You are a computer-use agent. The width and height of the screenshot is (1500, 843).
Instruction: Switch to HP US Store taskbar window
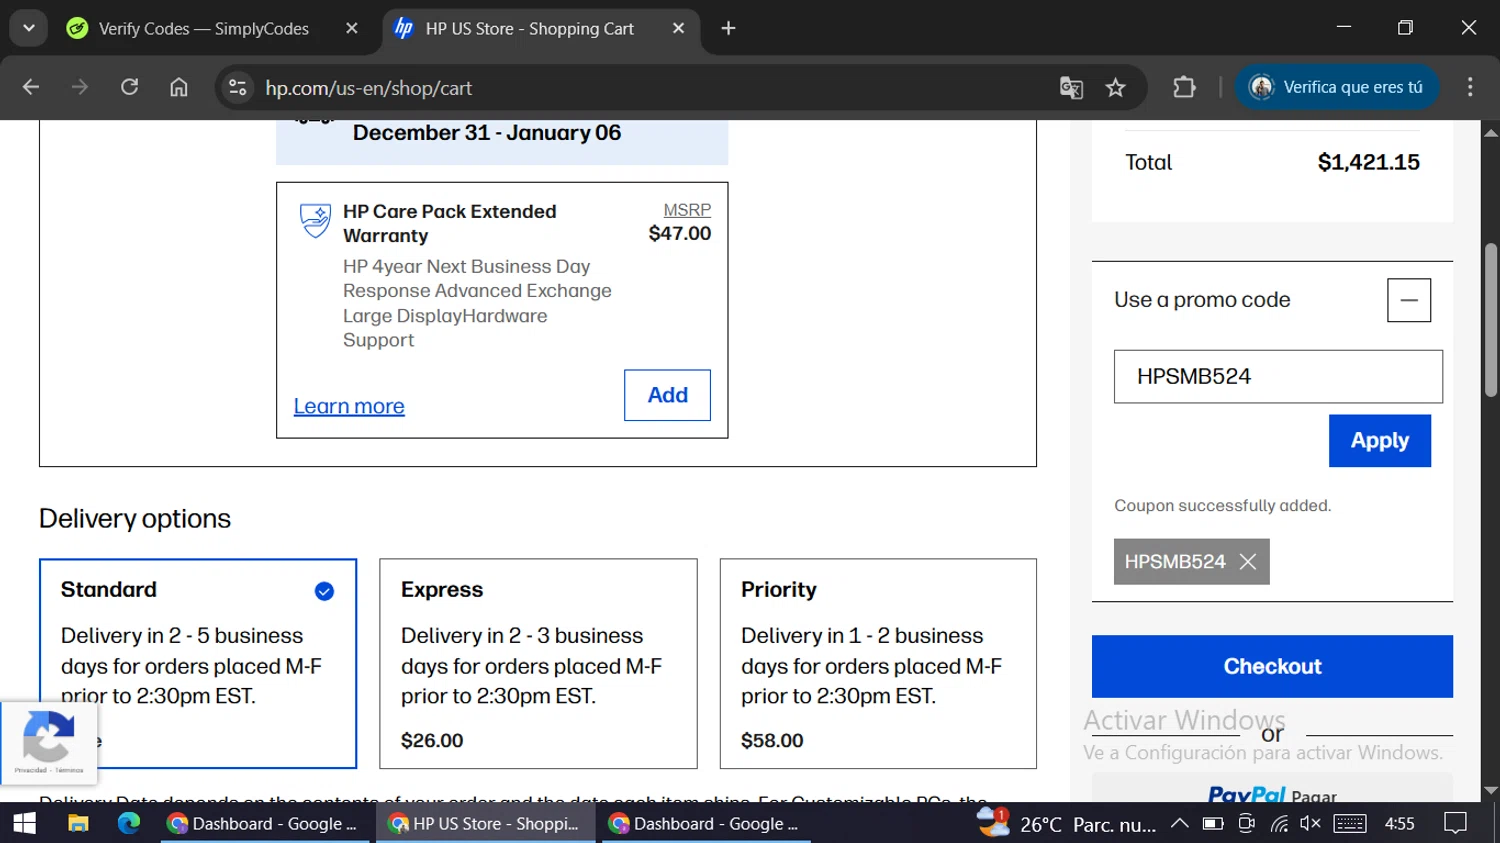point(486,823)
